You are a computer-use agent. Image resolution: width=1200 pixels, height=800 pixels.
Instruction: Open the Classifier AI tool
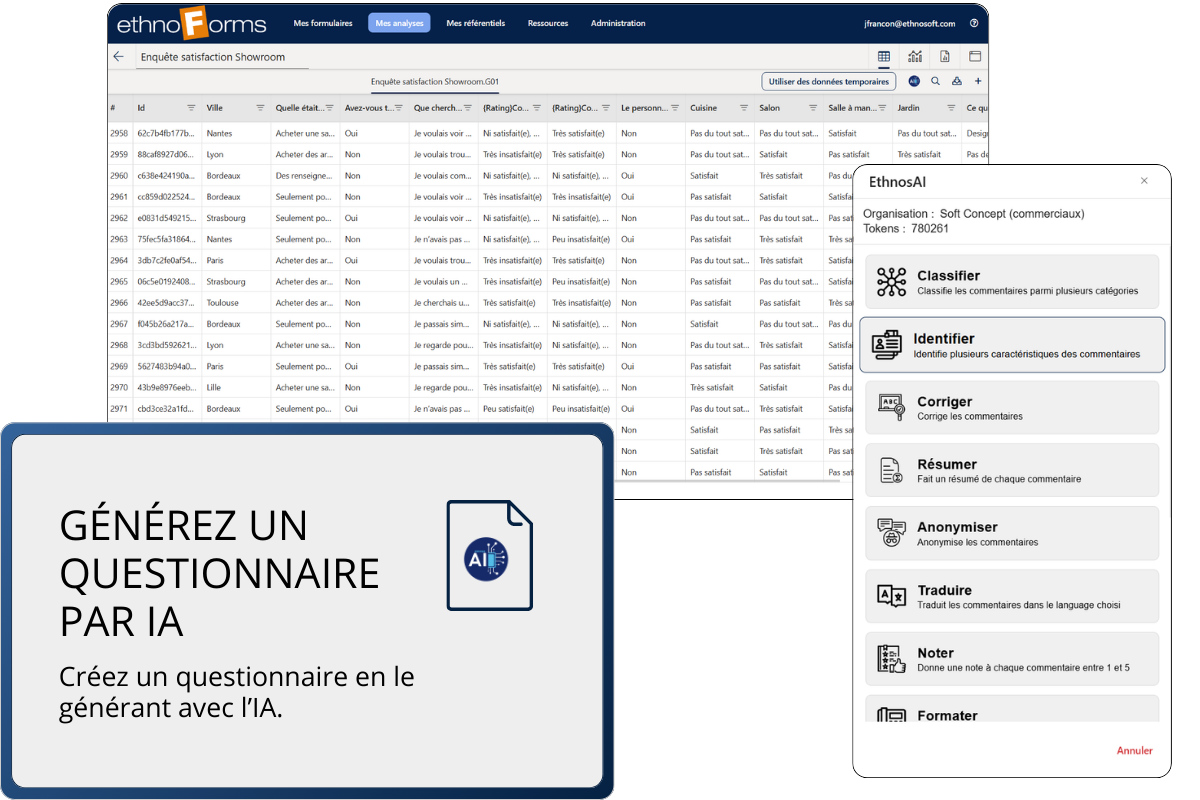(x=1011, y=281)
